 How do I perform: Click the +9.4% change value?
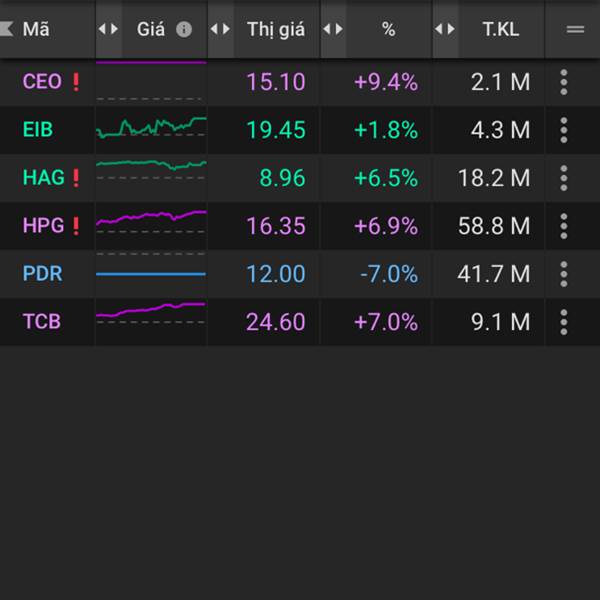point(386,82)
